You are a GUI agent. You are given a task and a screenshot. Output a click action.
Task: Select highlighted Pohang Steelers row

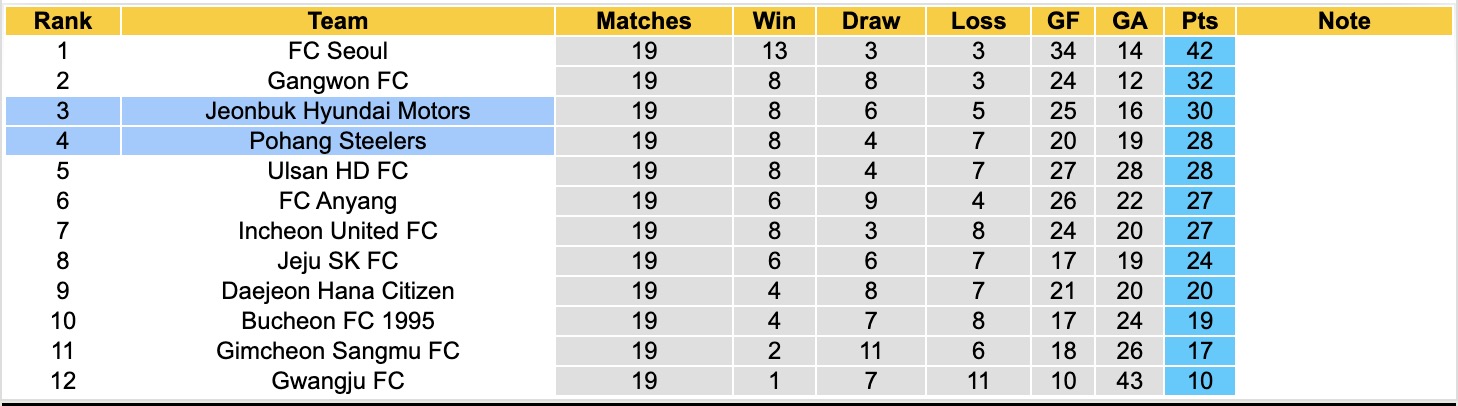click(620, 141)
